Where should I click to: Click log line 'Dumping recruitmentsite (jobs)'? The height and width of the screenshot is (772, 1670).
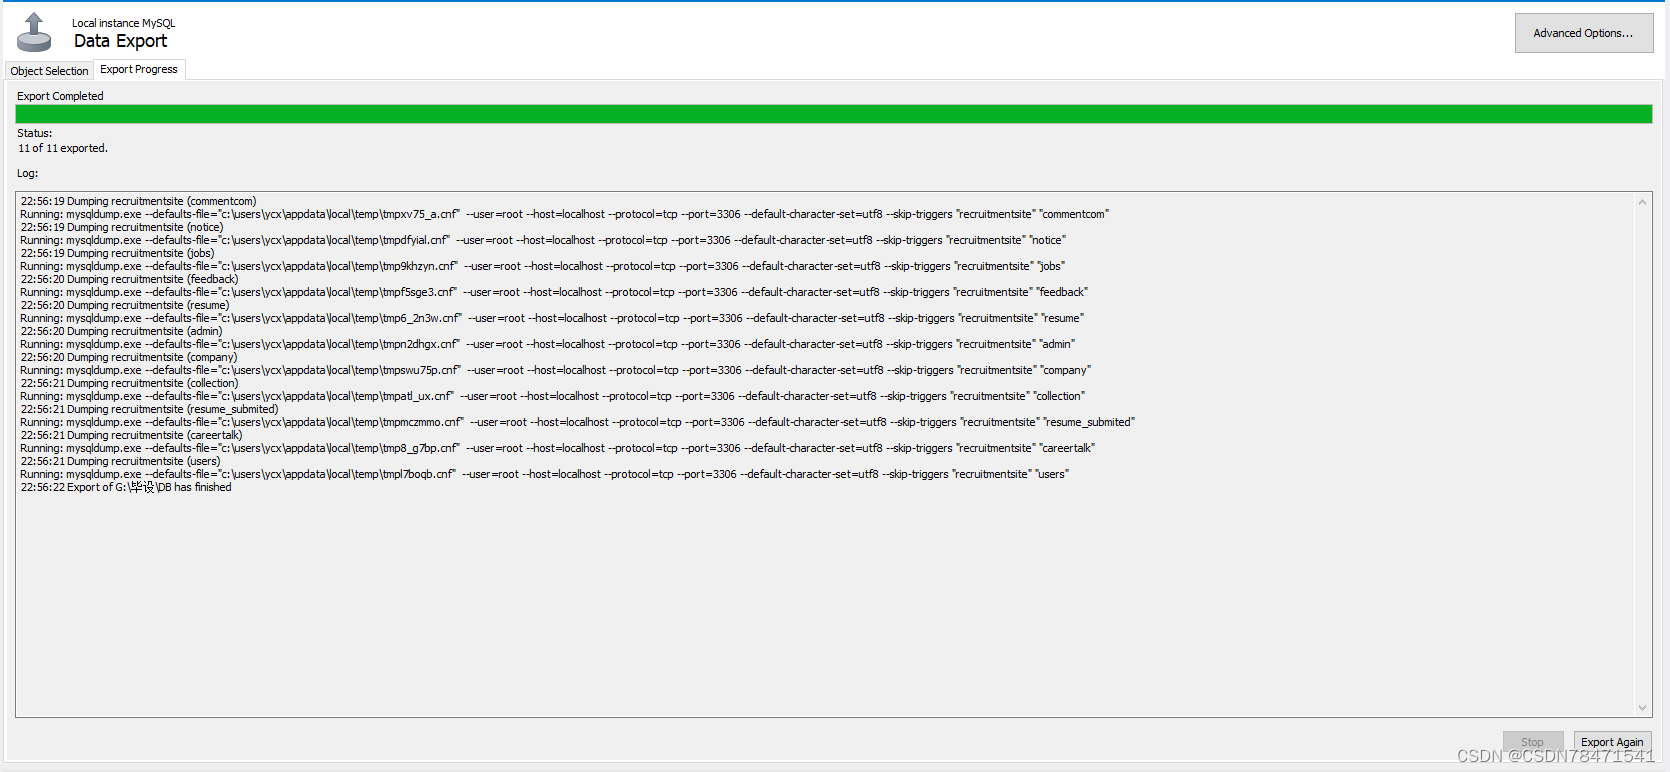point(118,253)
